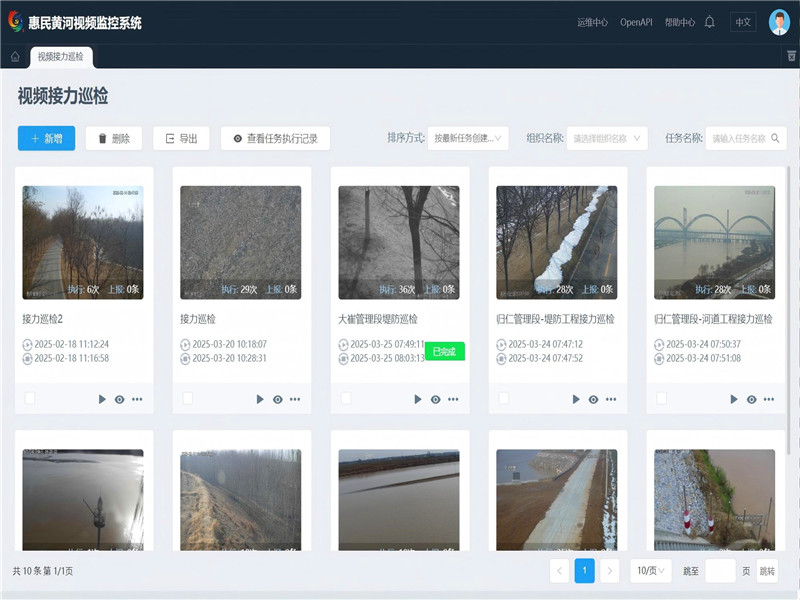Select page 1 in pagination
Screen dimensions: 800x600
pyautogui.click(x=584, y=570)
